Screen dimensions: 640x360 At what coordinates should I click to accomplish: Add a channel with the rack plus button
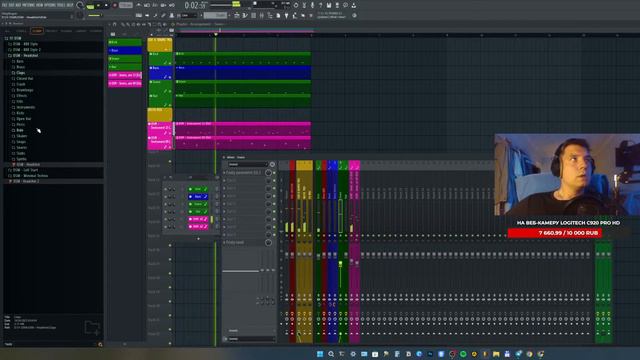[x=199, y=239]
